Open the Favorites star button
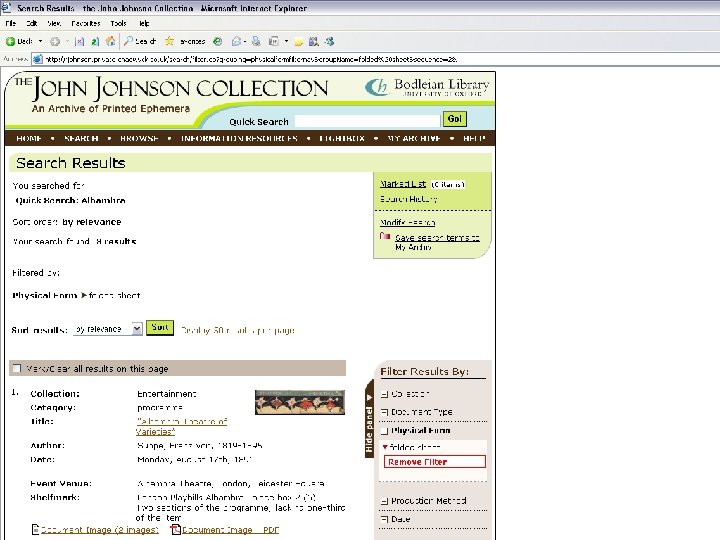 click(x=185, y=41)
